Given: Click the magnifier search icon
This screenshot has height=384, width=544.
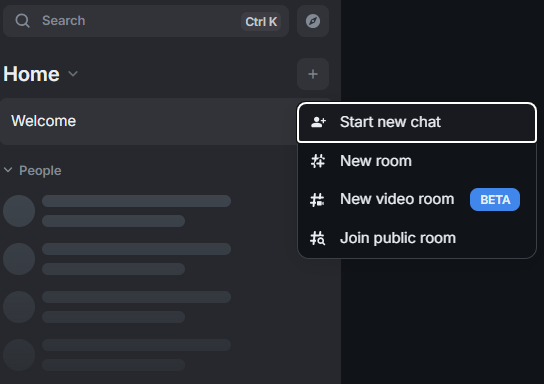Looking at the screenshot, I should tap(22, 21).
